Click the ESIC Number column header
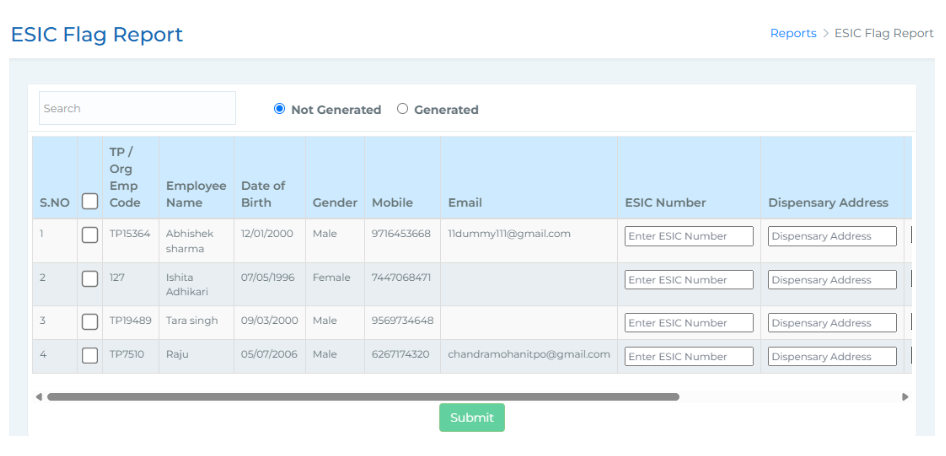 (x=665, y=202)
